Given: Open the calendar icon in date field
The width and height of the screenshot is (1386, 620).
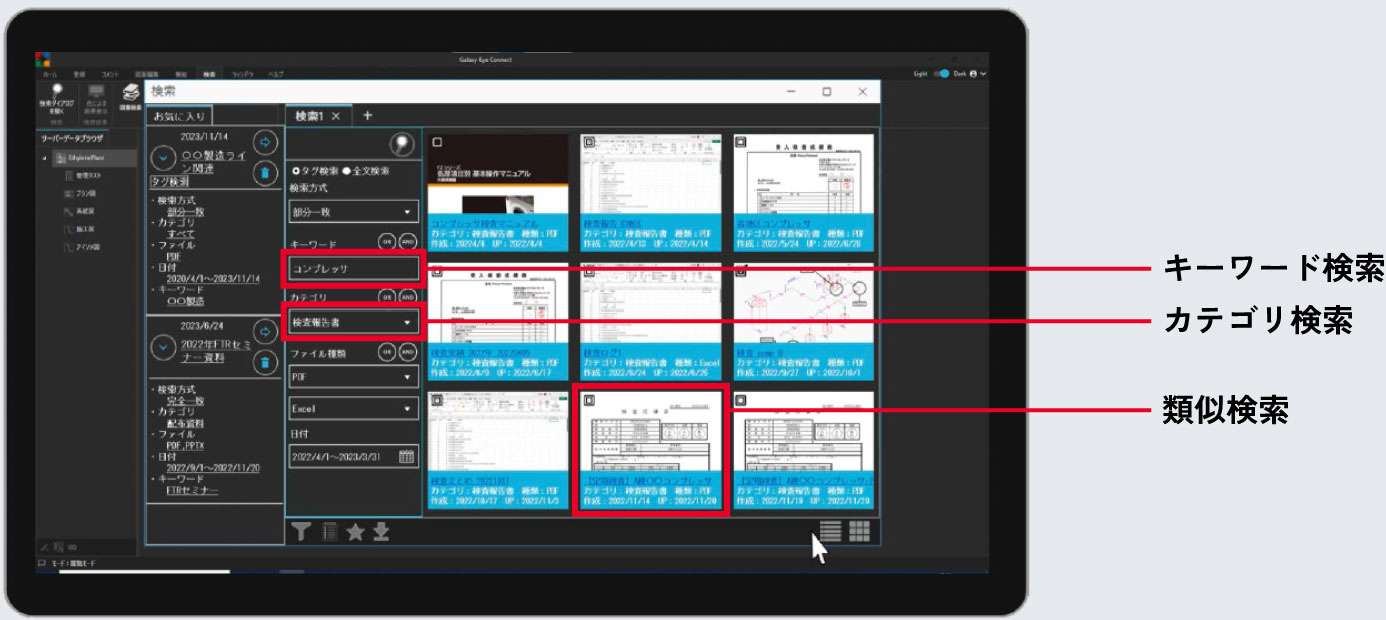Looking at the screenshot, I should coord(407,457).
